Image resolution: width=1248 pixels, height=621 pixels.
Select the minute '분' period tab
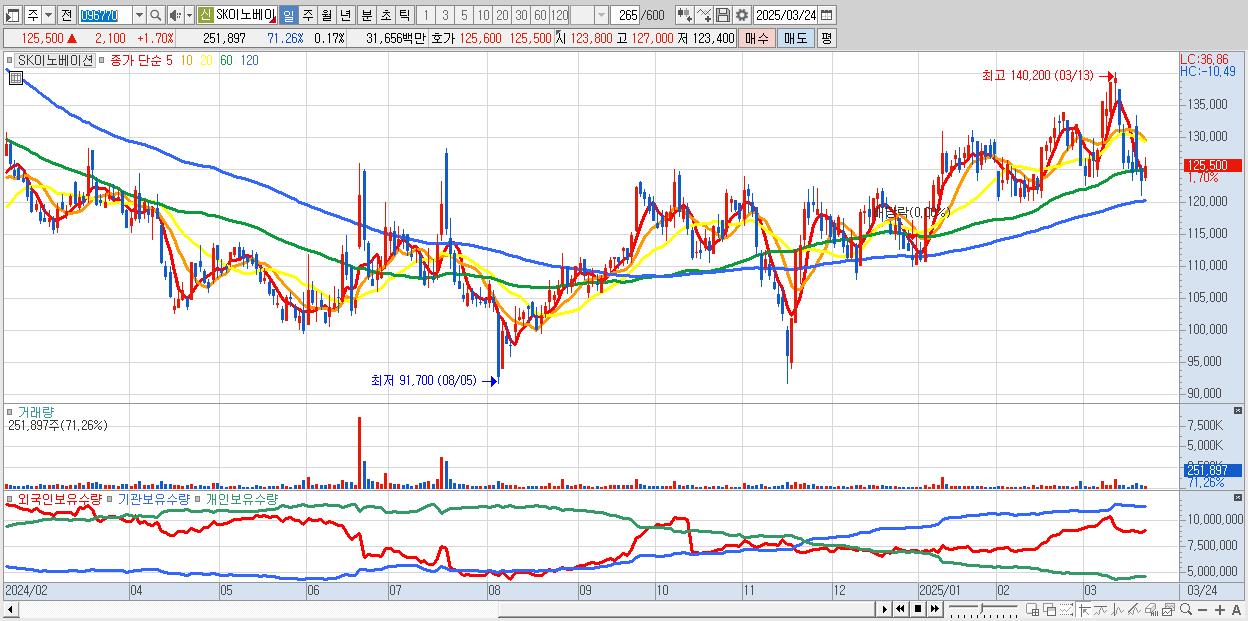(366, 15)
